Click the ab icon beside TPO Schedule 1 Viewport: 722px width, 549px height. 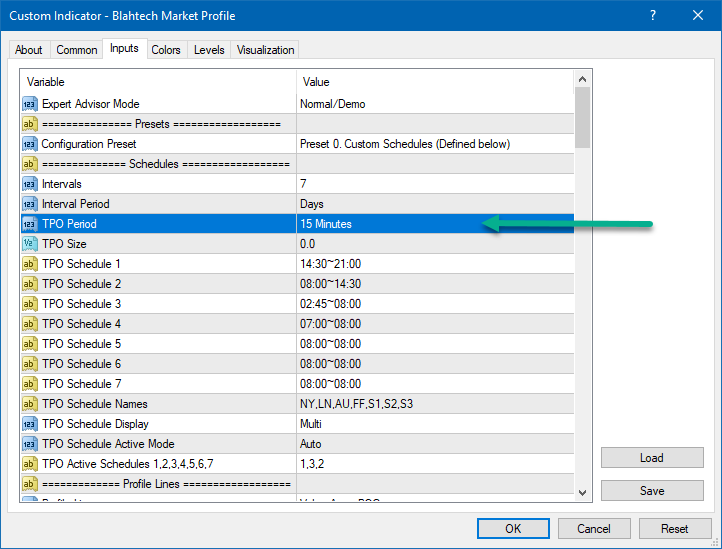click(29, 264)
